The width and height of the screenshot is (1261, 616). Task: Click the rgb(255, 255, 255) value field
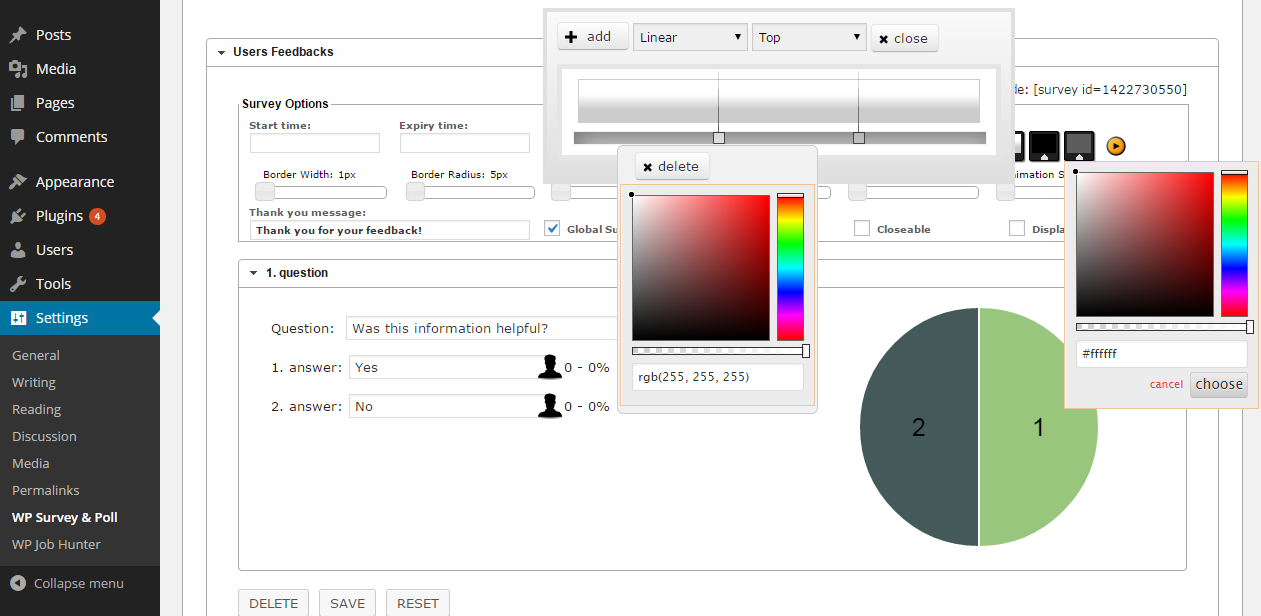click(718, 377)
